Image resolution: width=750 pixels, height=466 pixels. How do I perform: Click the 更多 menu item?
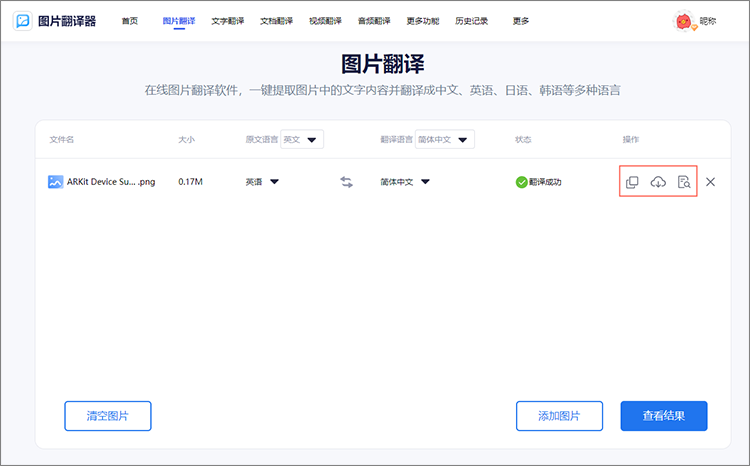pyautogui.click(x=521, y=21)
